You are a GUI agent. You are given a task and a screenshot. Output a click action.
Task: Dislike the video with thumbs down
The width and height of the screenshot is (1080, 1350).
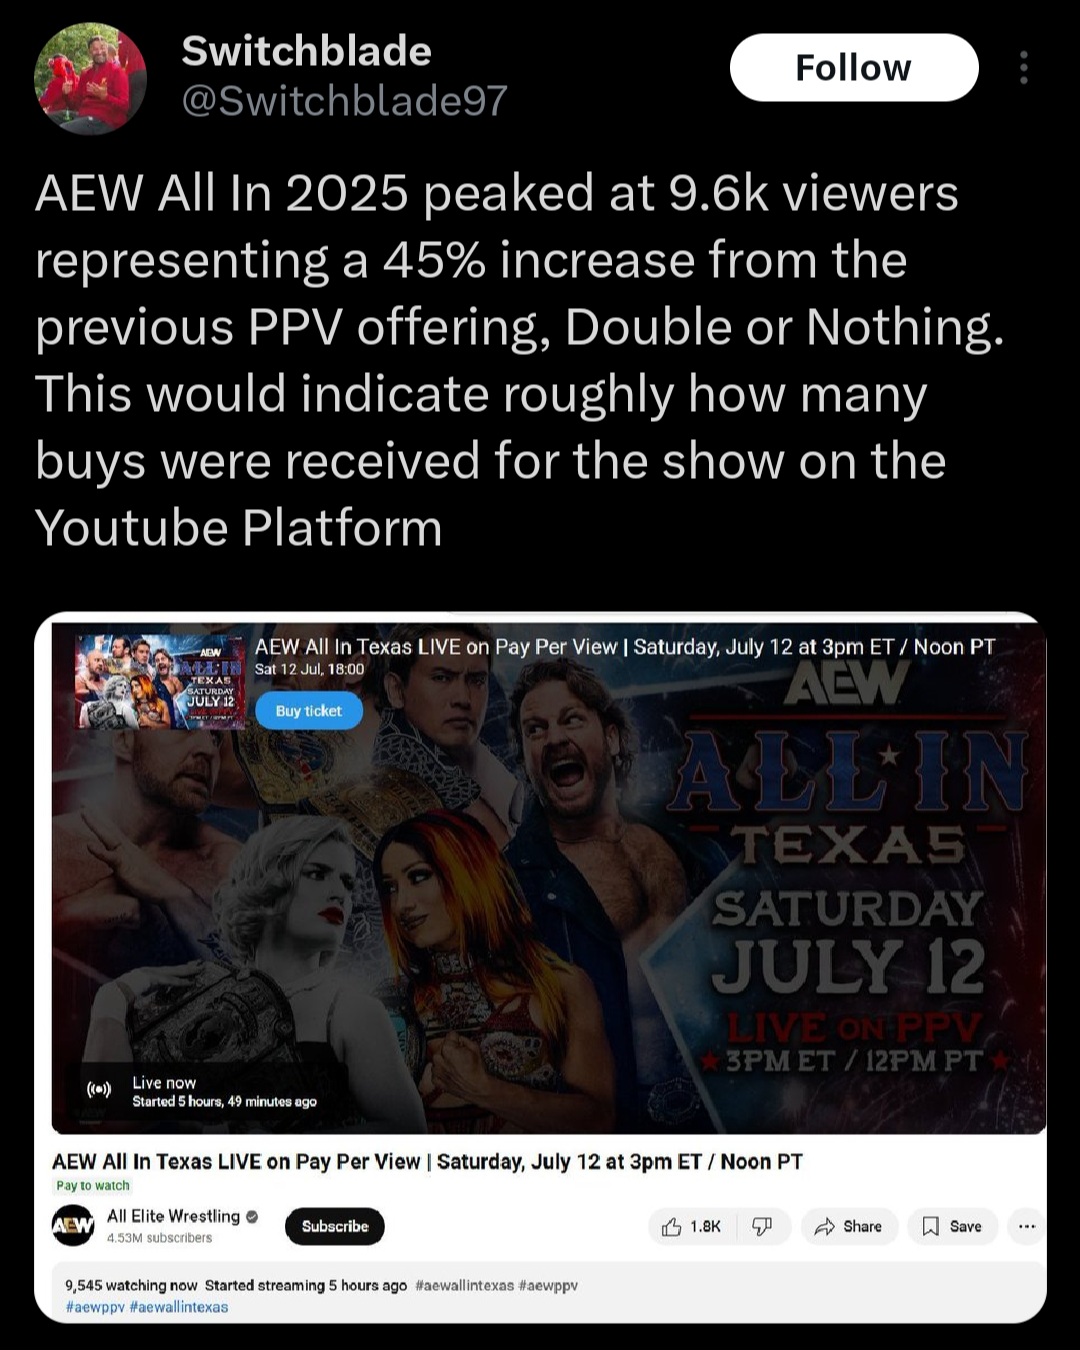(x=763, y=1227)
